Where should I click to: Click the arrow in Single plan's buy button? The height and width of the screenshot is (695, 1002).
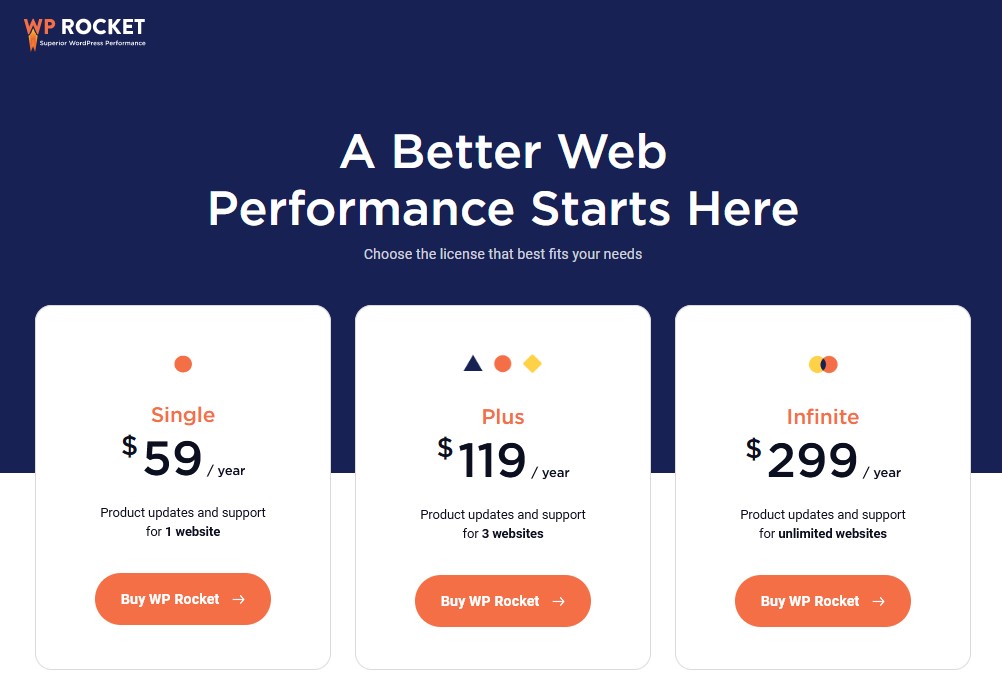tap(238, 599)
